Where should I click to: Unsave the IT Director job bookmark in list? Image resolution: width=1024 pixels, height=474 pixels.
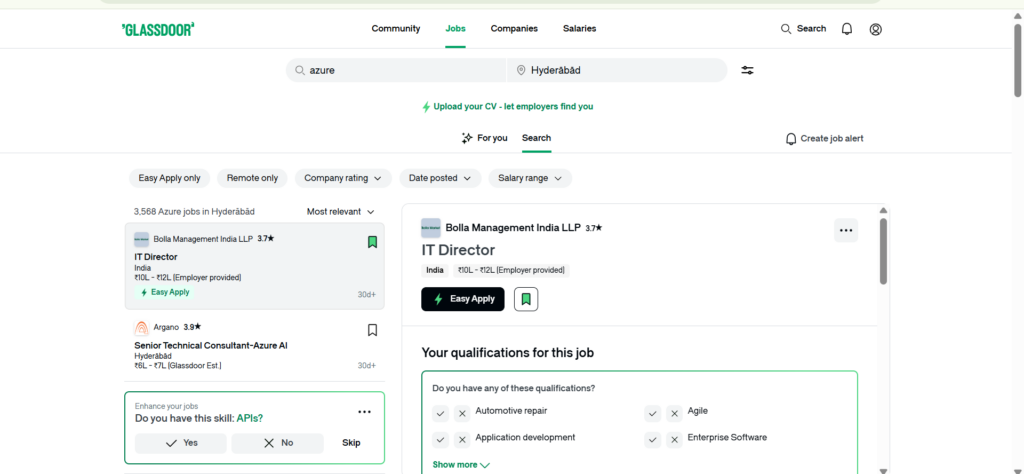(372, 242)
